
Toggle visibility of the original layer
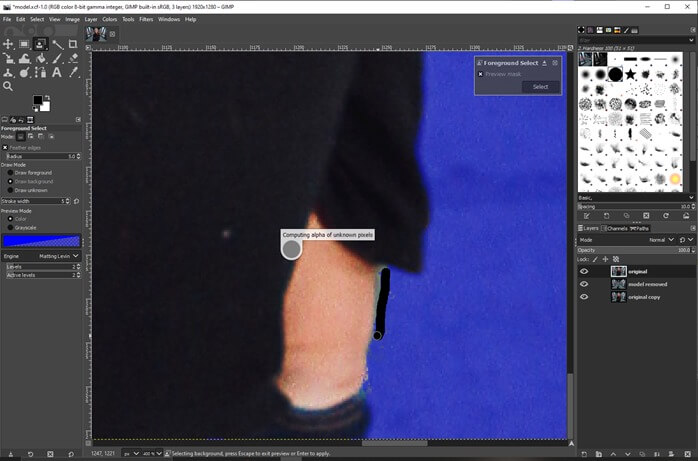[x=584, y=271]
